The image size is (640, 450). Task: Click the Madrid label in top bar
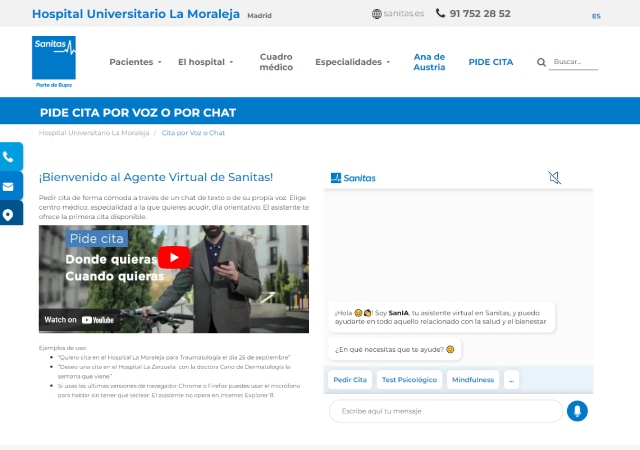click(259, 16)
